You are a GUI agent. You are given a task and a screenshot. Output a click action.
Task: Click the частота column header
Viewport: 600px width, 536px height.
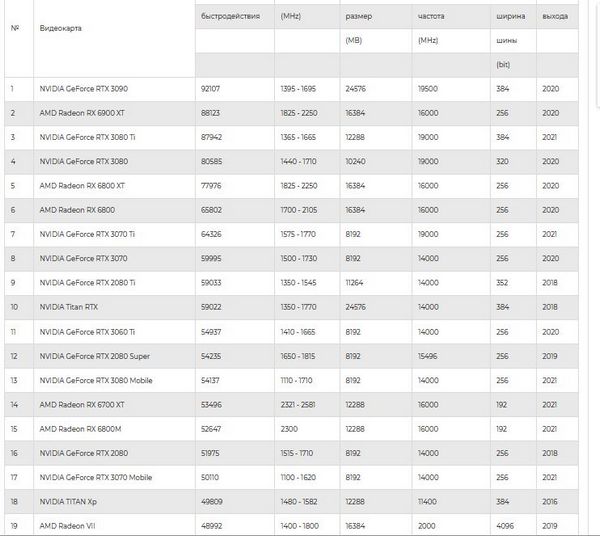pos(431,16)
